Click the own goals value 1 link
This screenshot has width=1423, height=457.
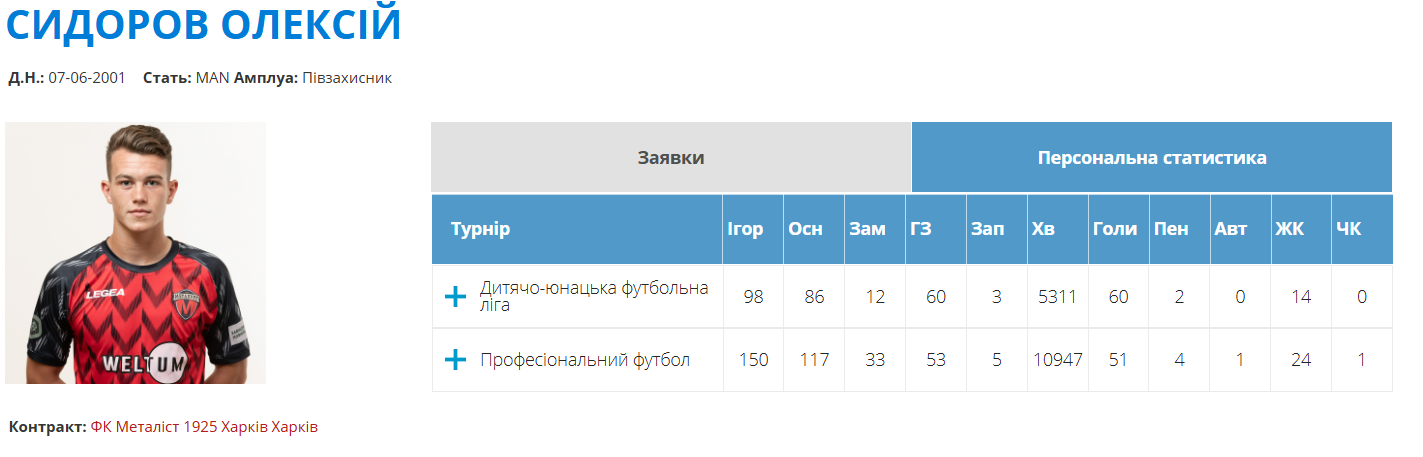pyautogui.click(x=1240, y=360)
